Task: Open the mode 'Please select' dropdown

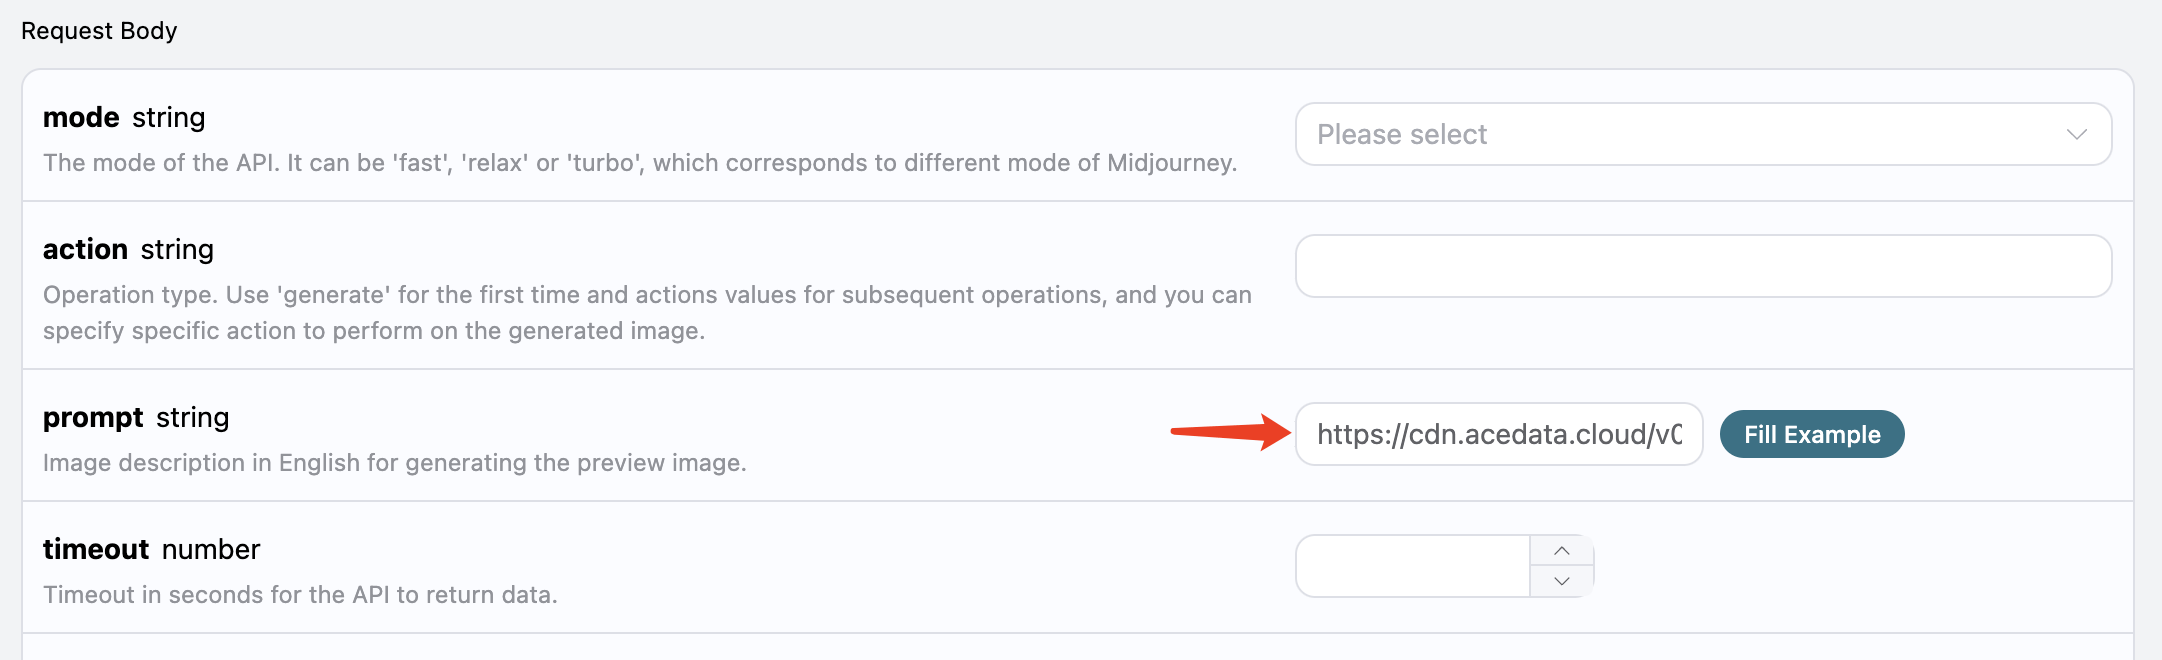Action: pyautogui.click(x=1703, y=134)
